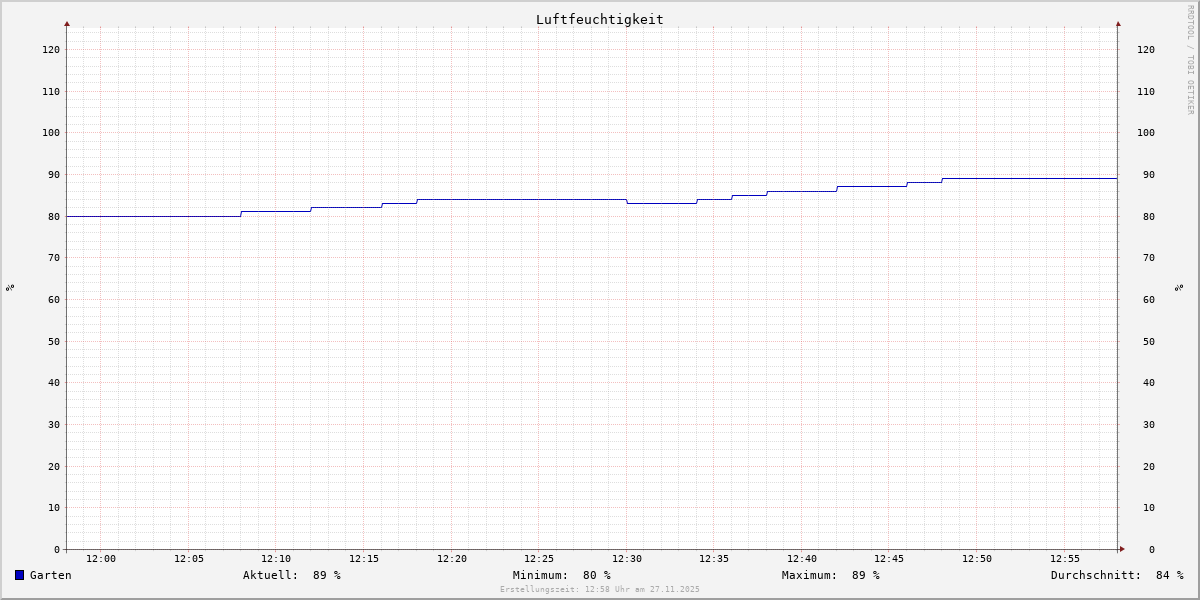The image size is (1200, 600).
Task: Select the Minimum: 80 % value
Action: [561, 575]
